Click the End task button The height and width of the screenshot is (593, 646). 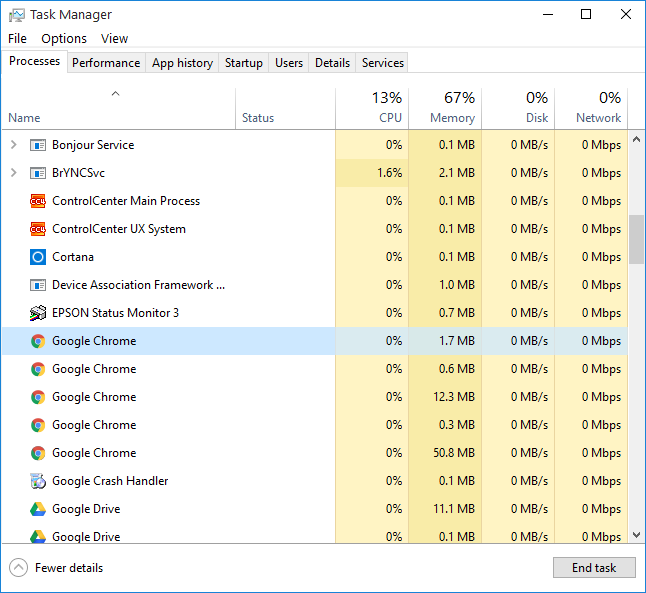[594, 568]
